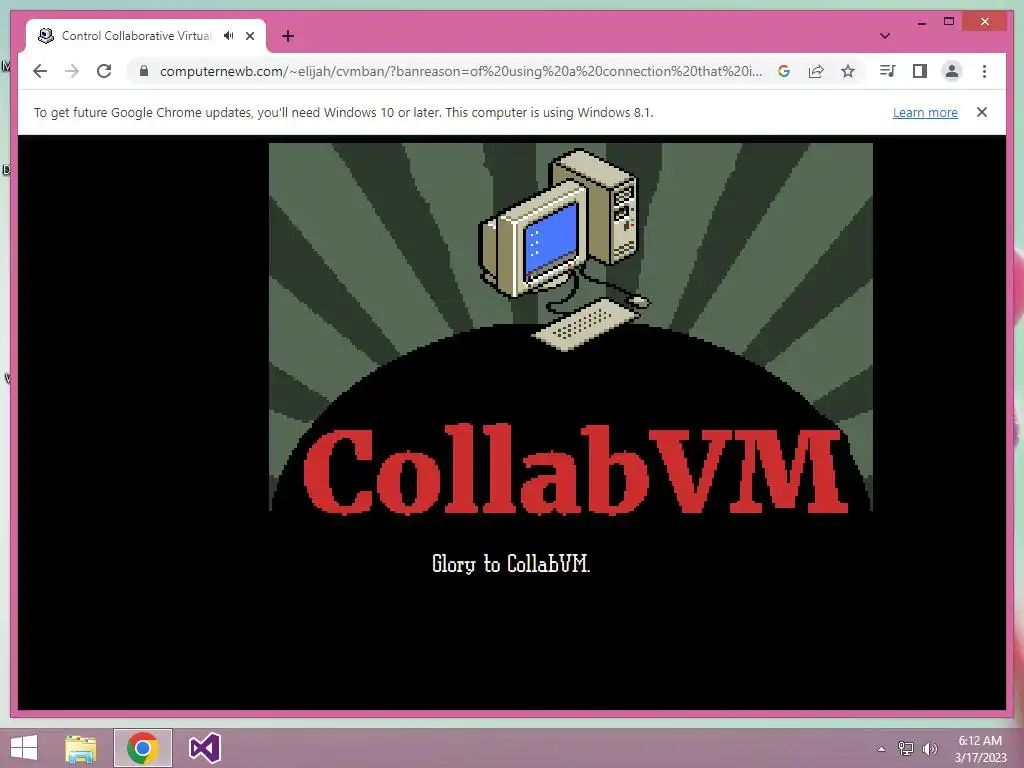The height and width of the screenshot is (768, 1024).
Task: Click the taskbar clock showing 6:12 AM
Action: click(980, 749)
